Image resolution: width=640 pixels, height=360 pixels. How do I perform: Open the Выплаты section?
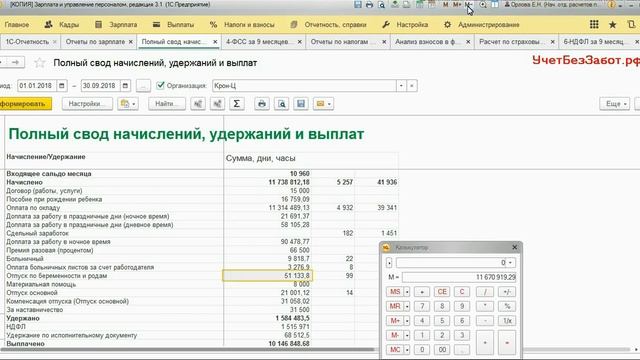173,24
